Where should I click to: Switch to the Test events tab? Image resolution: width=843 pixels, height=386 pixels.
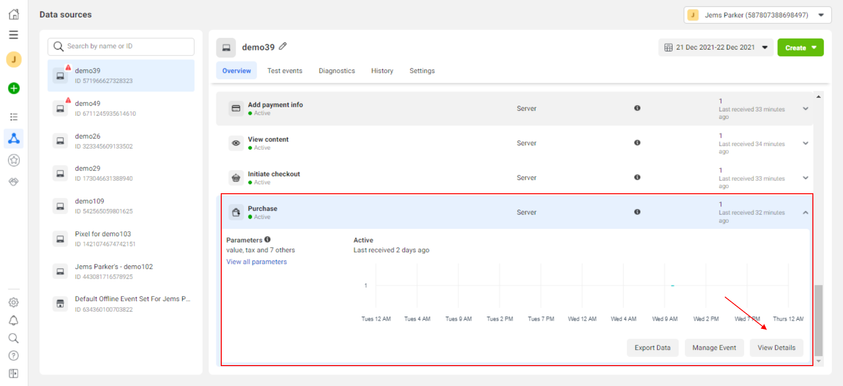pos(284,70)
